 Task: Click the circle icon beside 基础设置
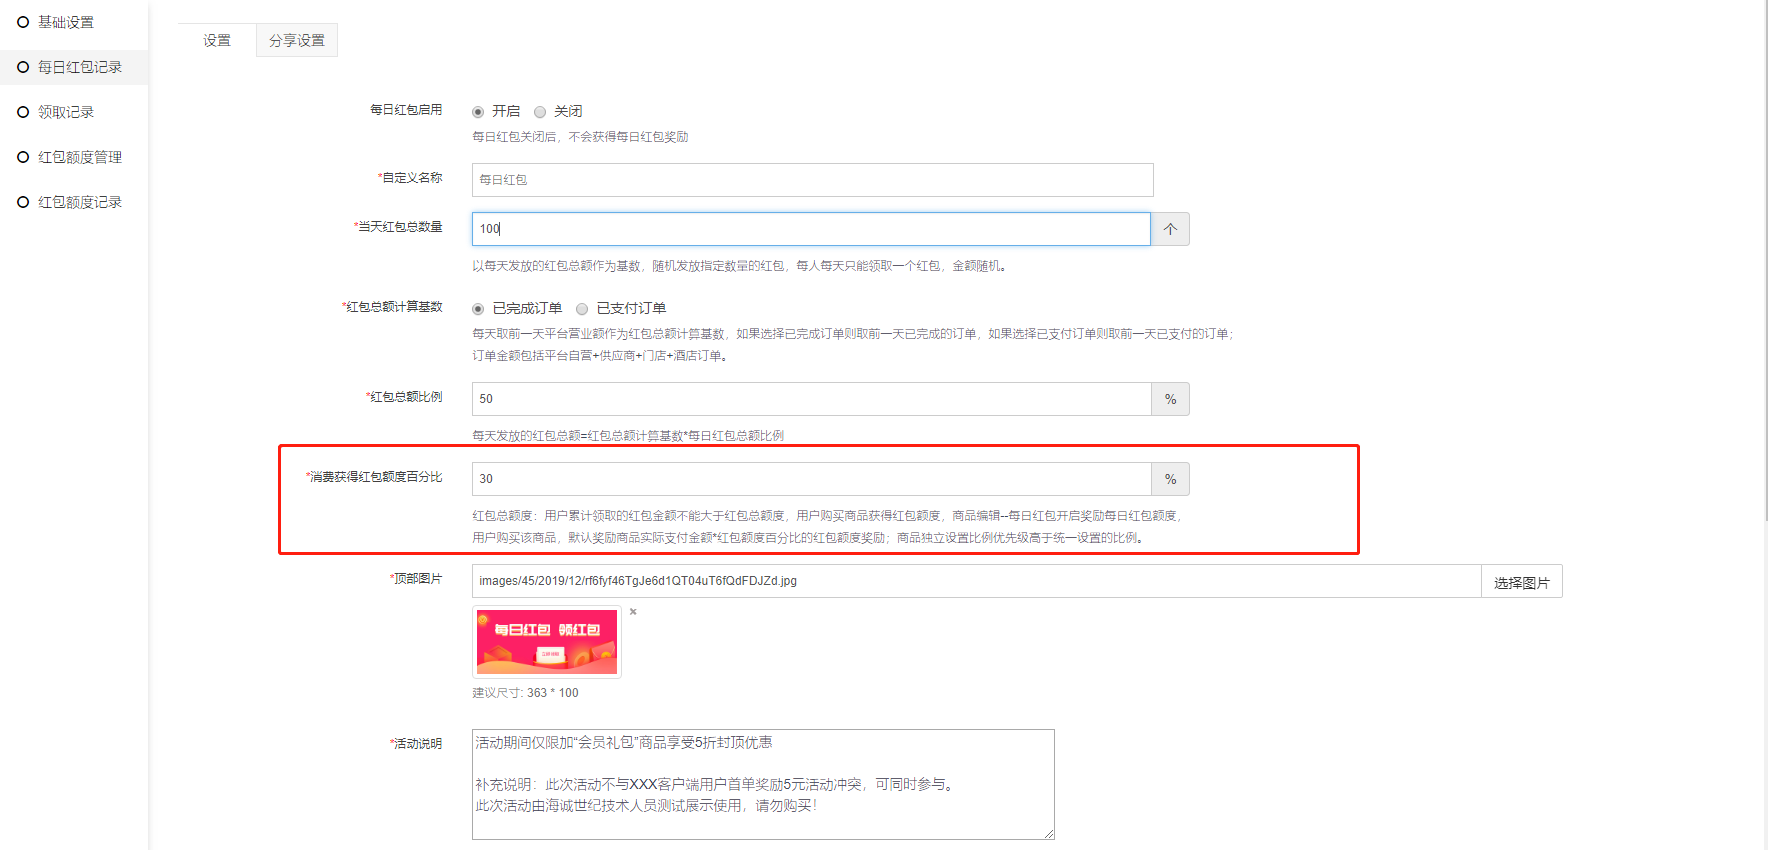(23, 22)
